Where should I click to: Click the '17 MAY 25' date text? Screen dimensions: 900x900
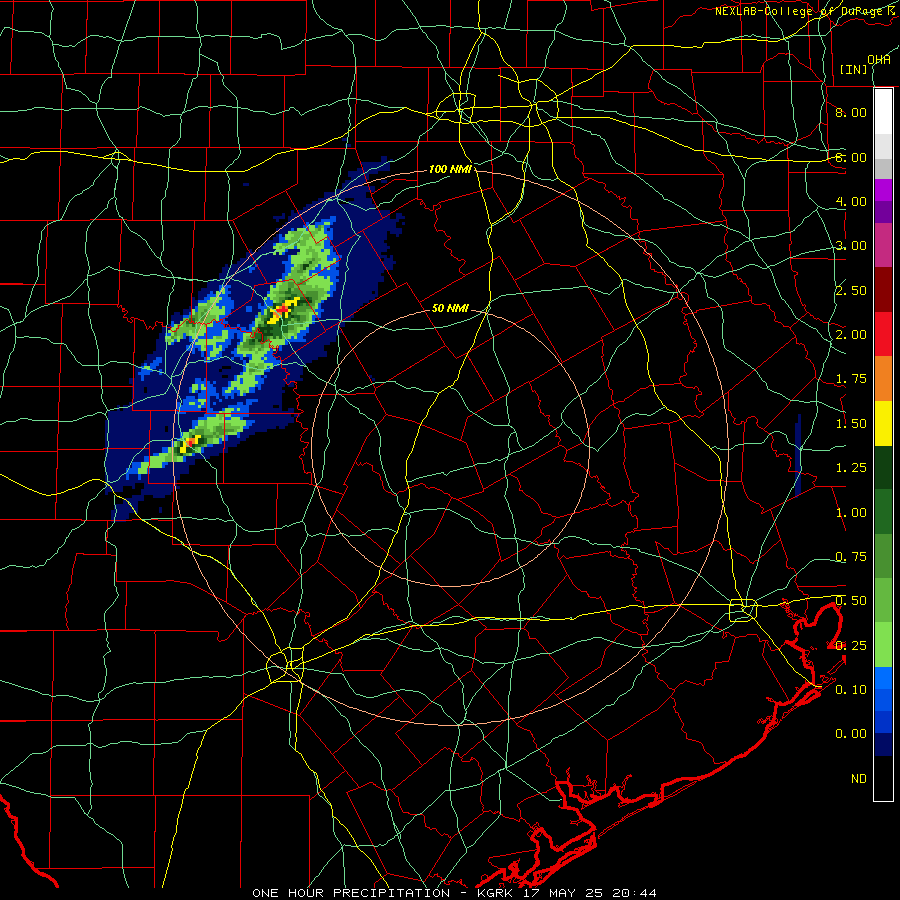(560, 893)
